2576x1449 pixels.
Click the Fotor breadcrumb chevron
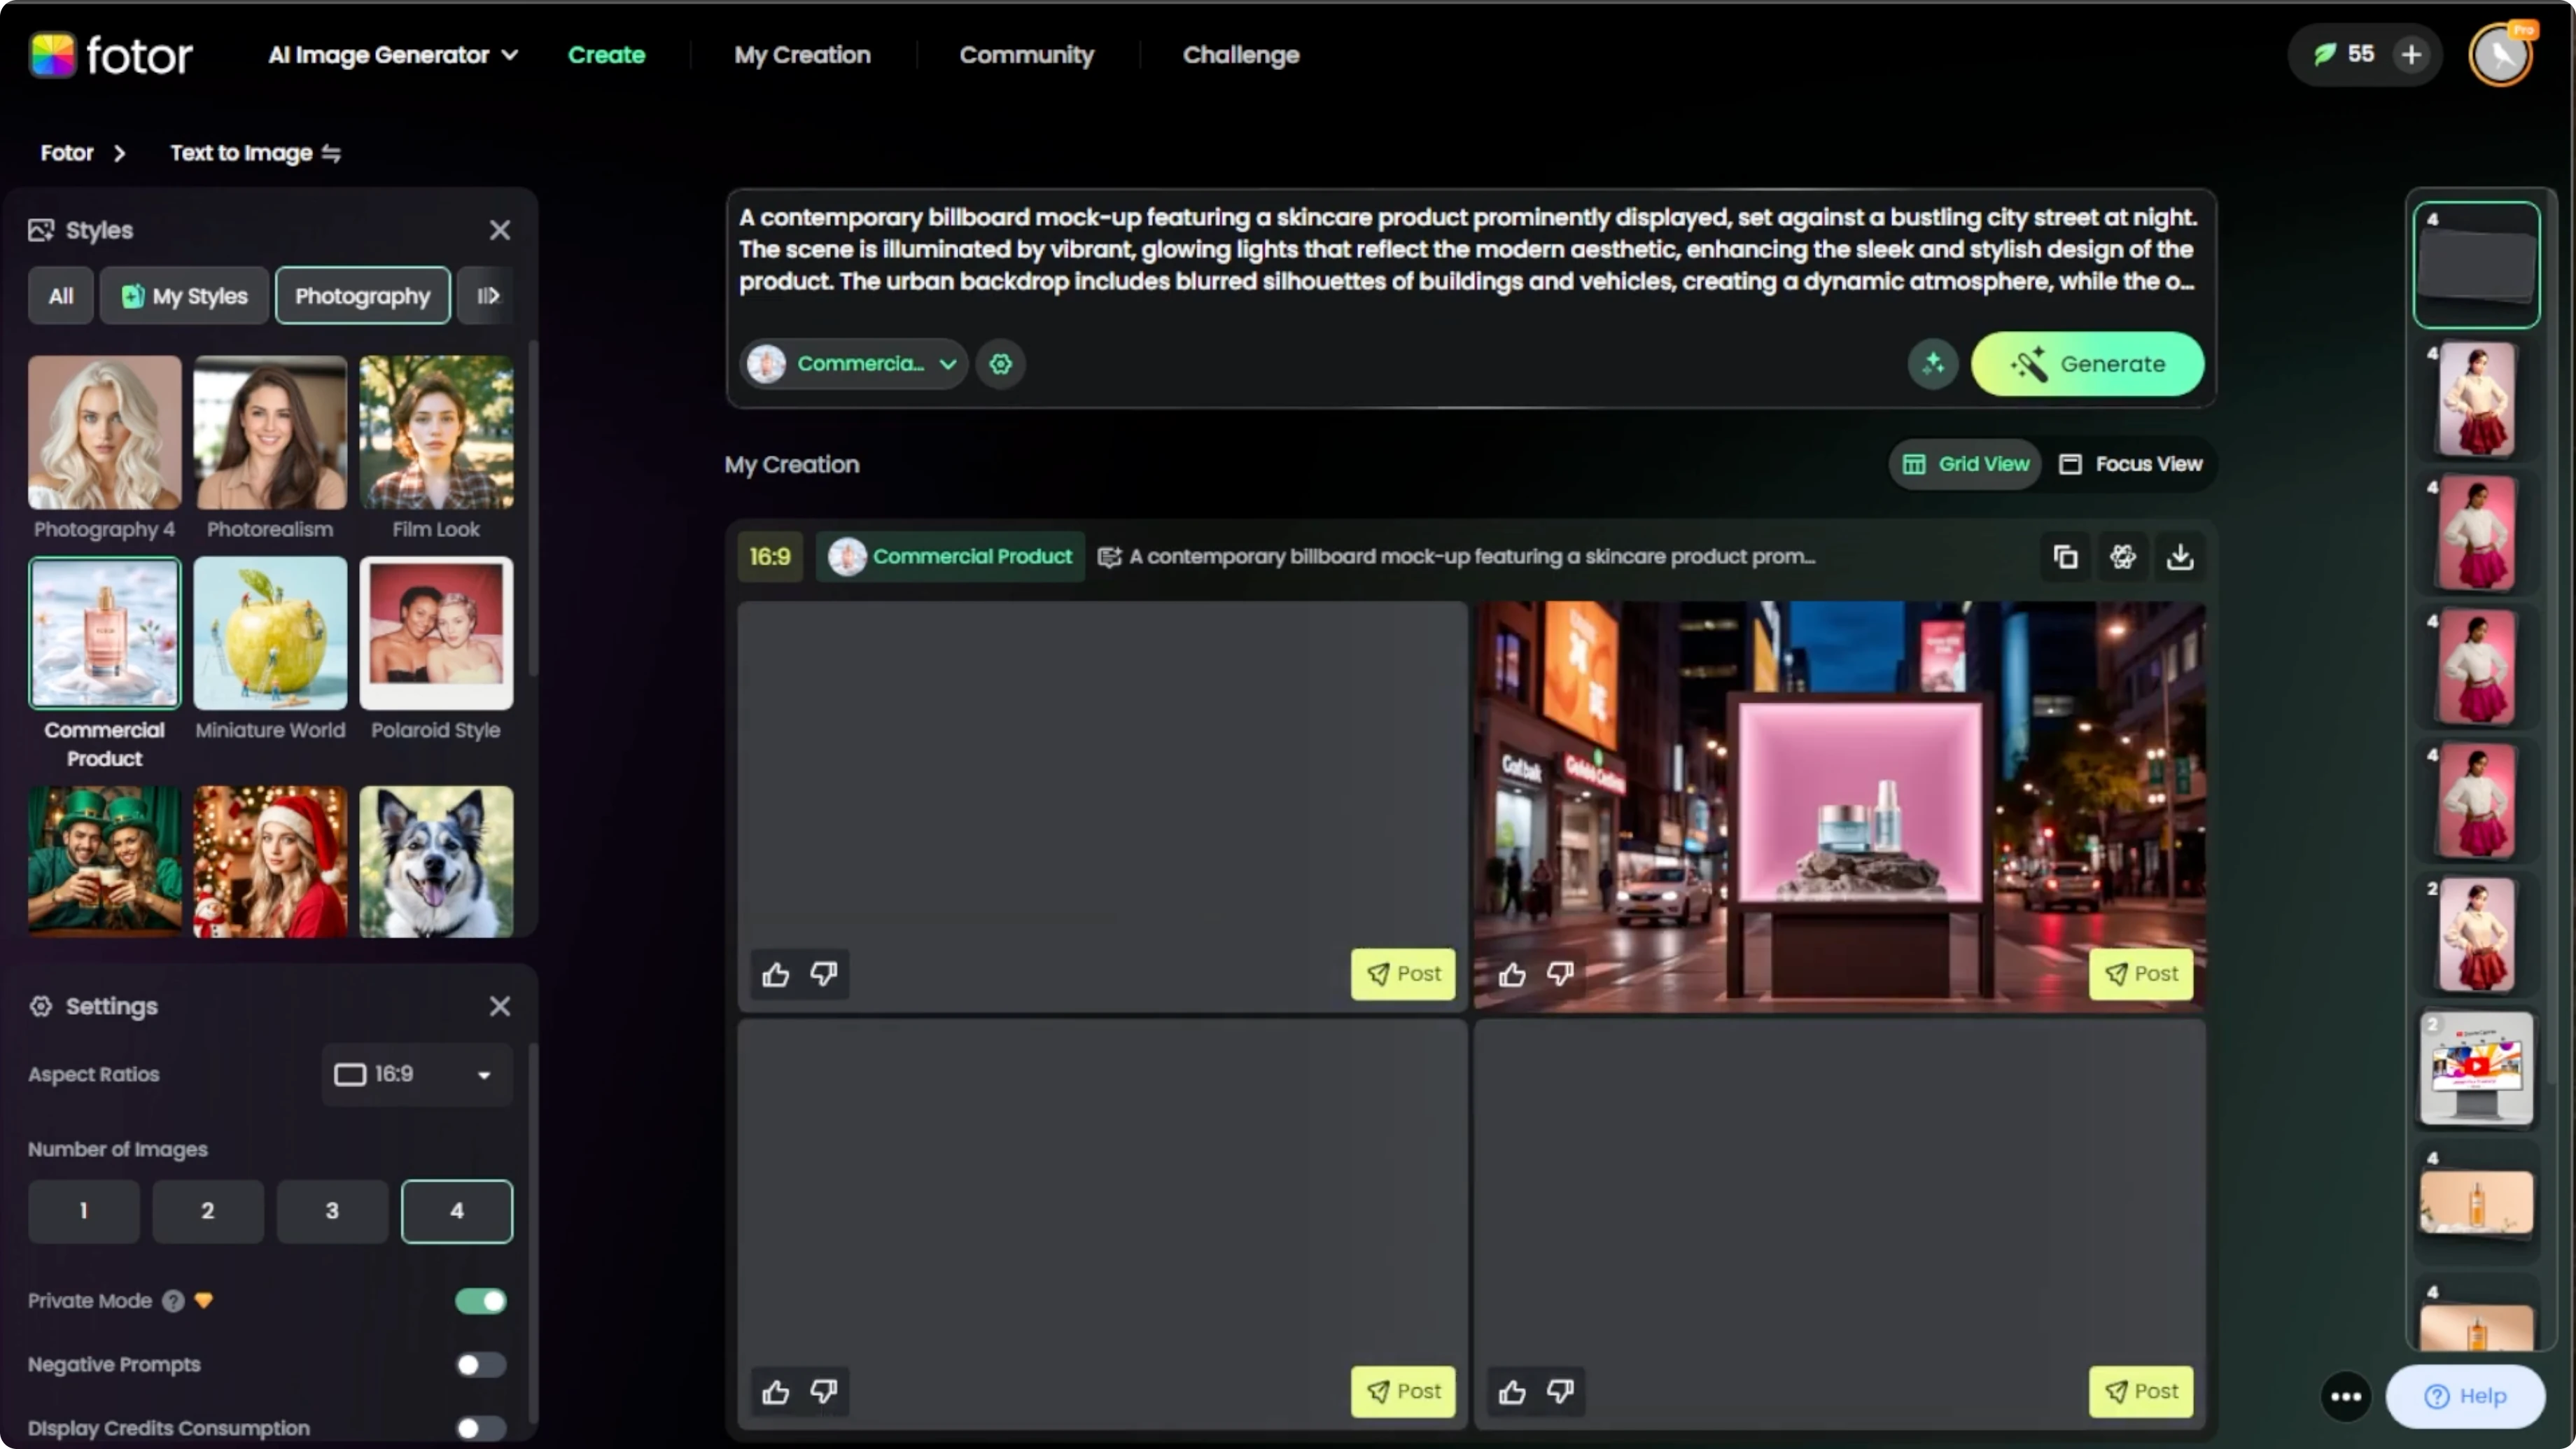120,153
